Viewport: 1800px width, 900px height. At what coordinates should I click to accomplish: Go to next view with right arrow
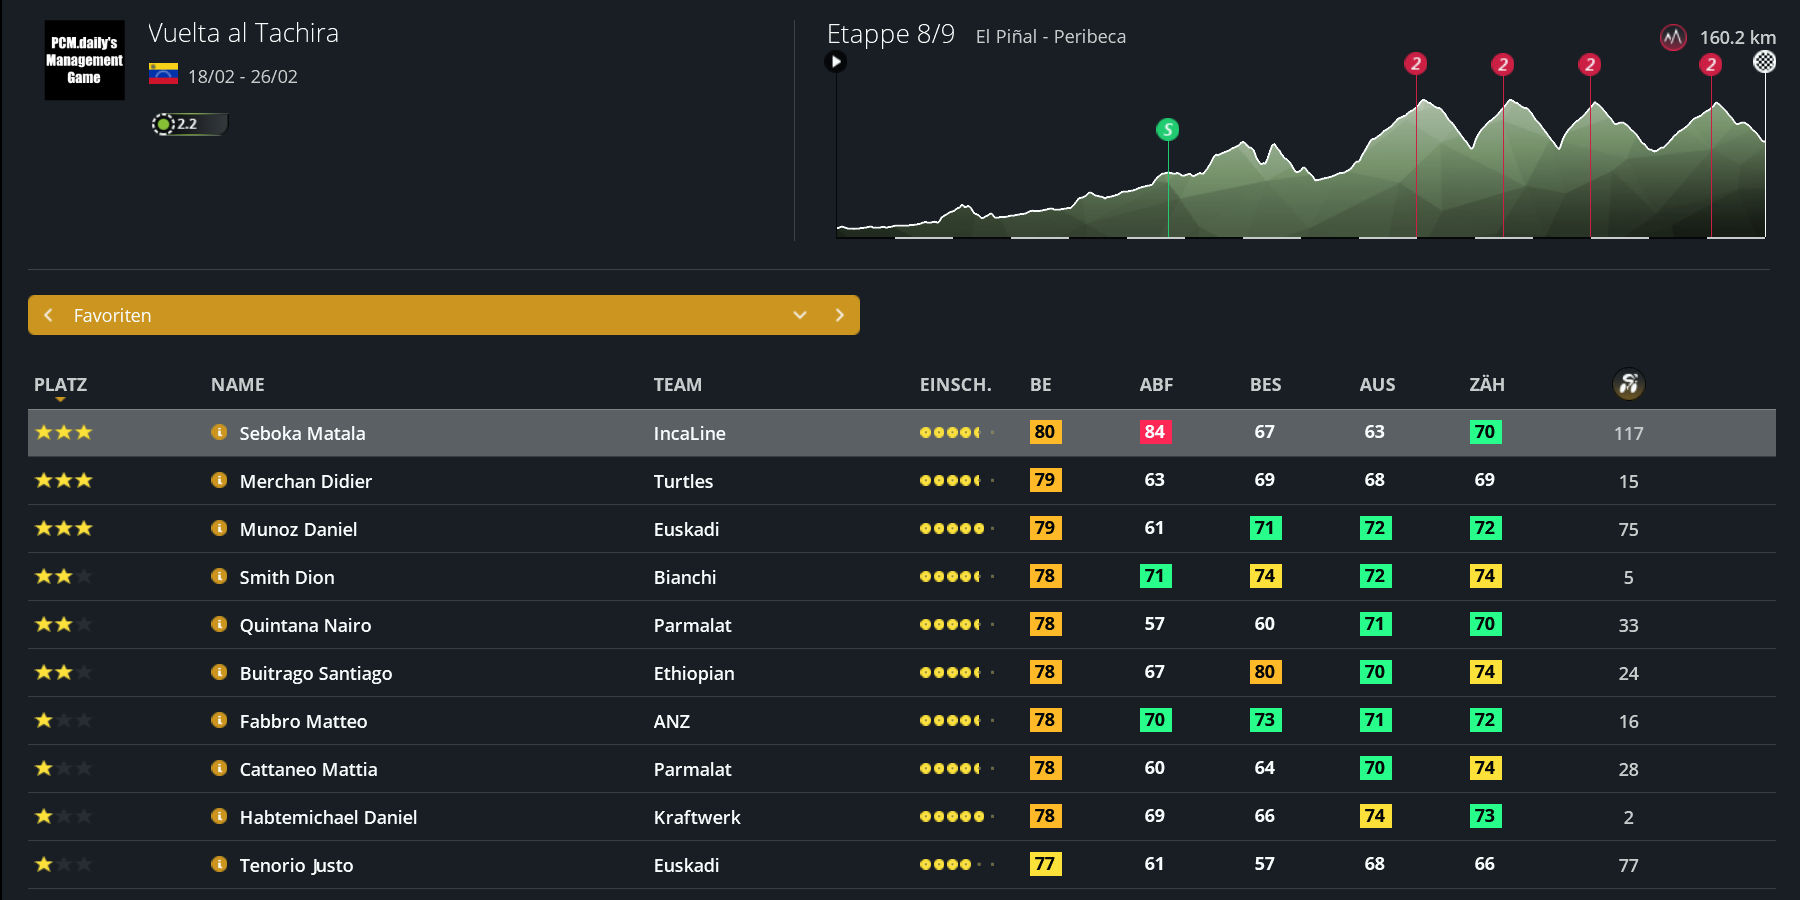click(839, 315)
